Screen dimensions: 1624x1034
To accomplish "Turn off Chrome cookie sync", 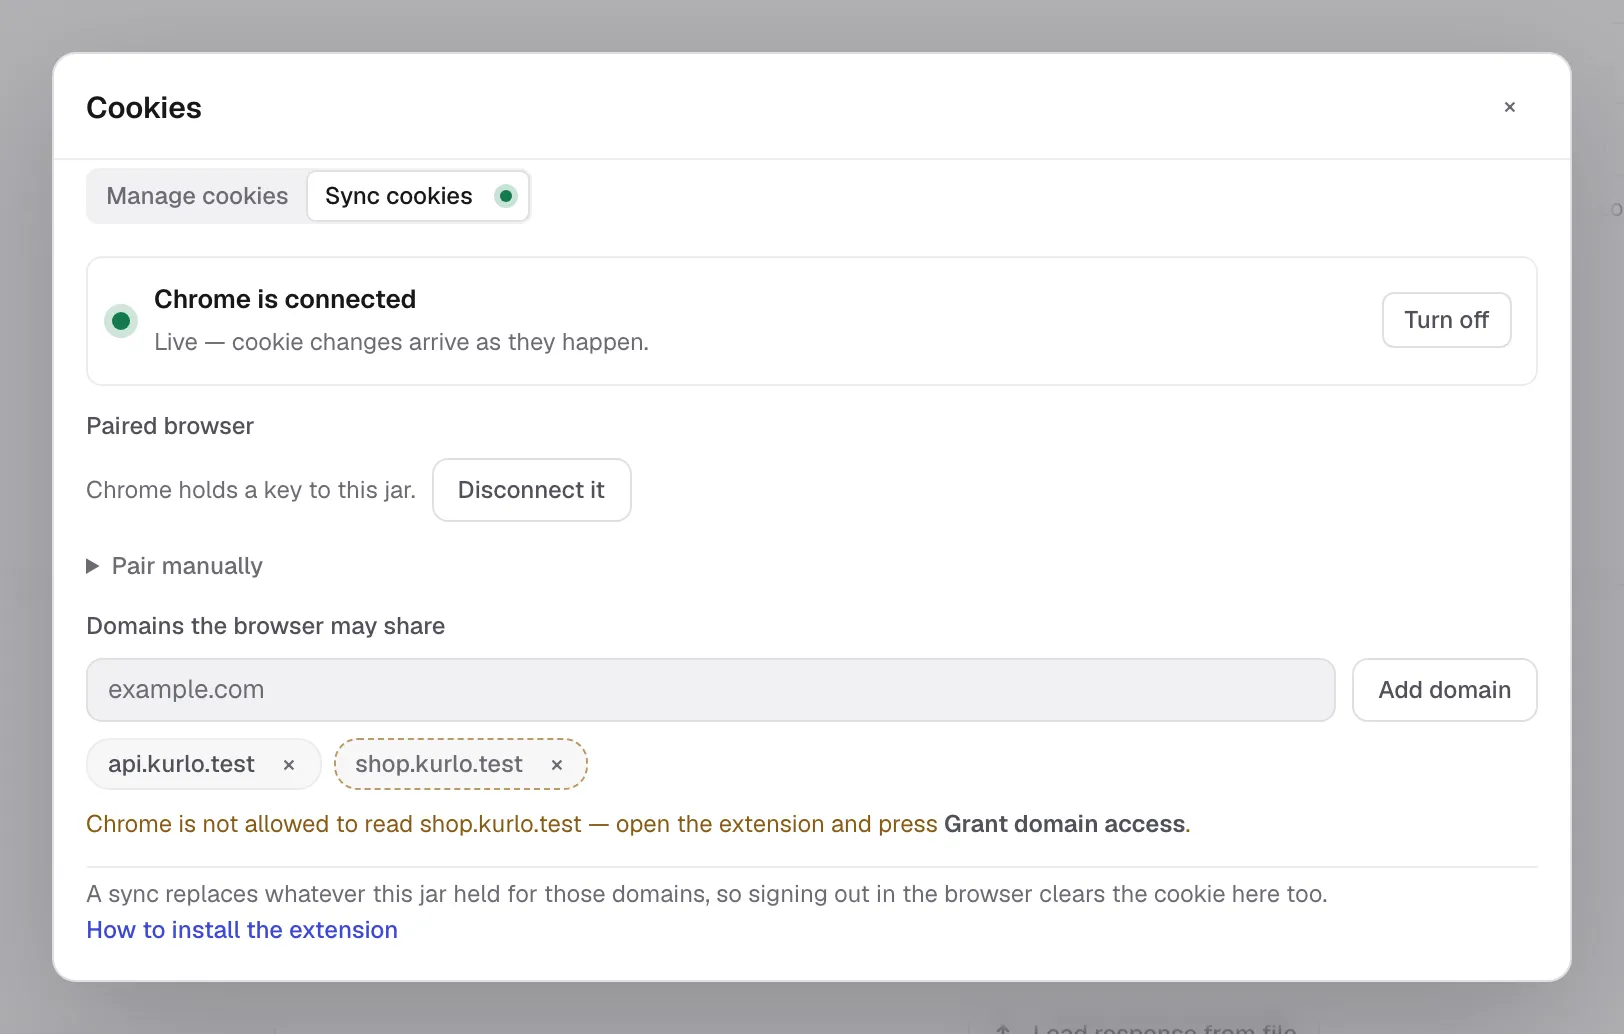I will tap(1446, 320).
